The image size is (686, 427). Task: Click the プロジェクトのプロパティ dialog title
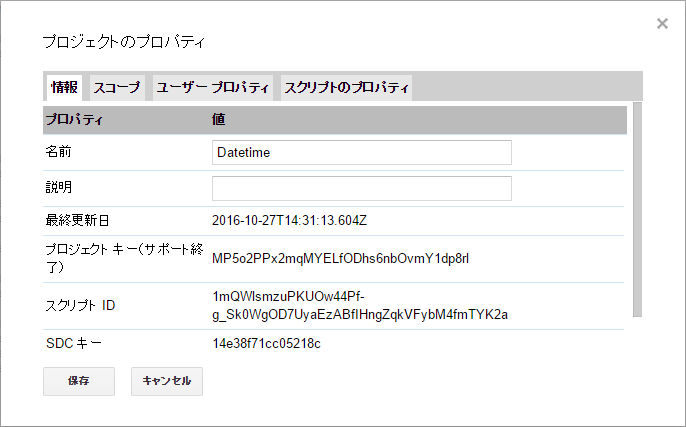coord(122,42)
